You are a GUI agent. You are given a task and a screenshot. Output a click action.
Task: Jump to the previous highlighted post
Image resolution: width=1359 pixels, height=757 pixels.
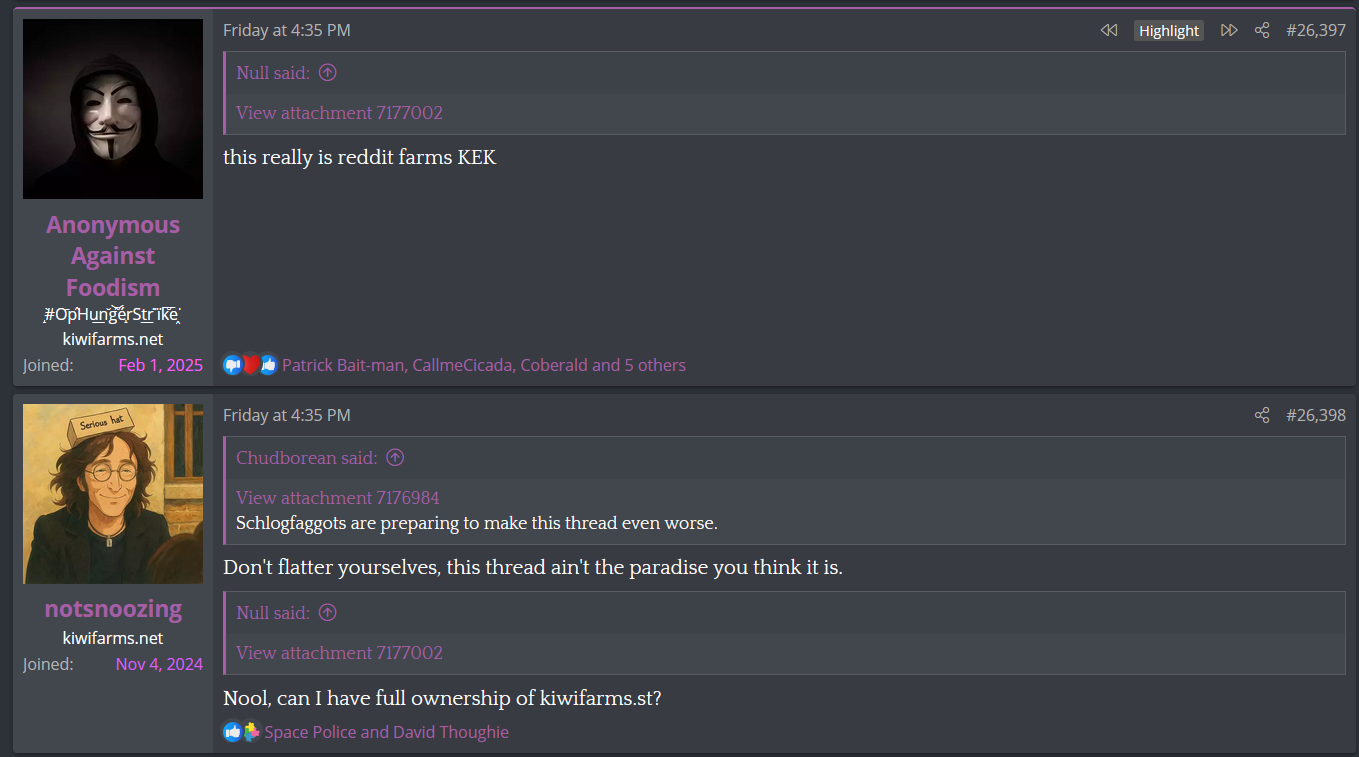(1108, 30)
